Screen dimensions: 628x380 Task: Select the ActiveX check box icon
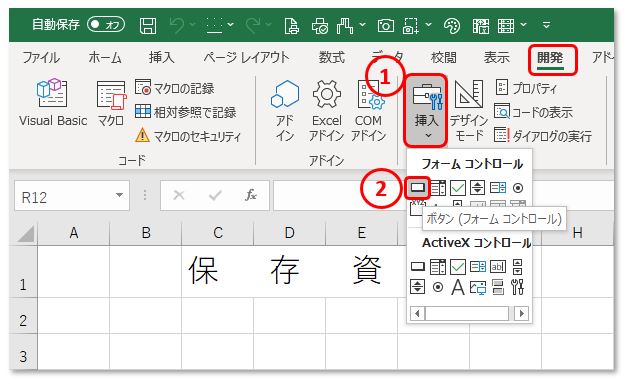458,267
